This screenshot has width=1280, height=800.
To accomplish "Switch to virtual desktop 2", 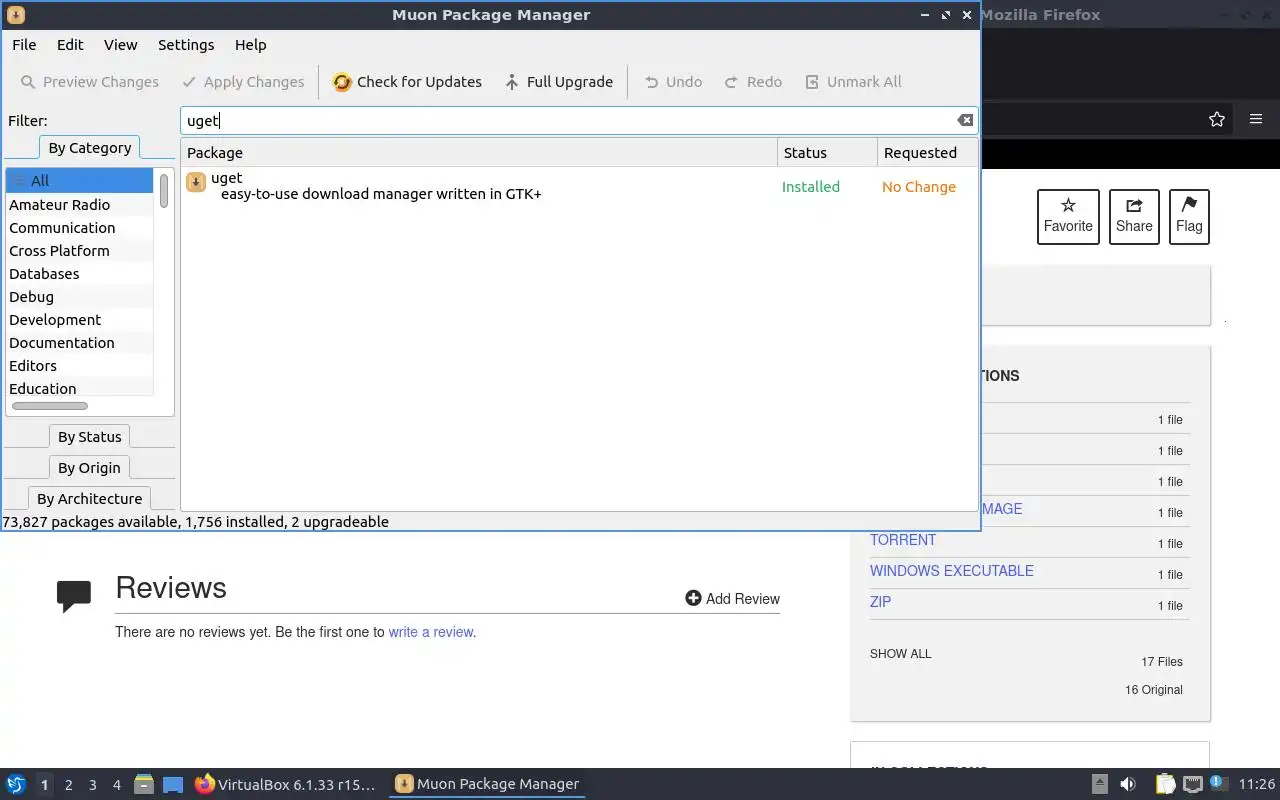I will click(69, 785).
